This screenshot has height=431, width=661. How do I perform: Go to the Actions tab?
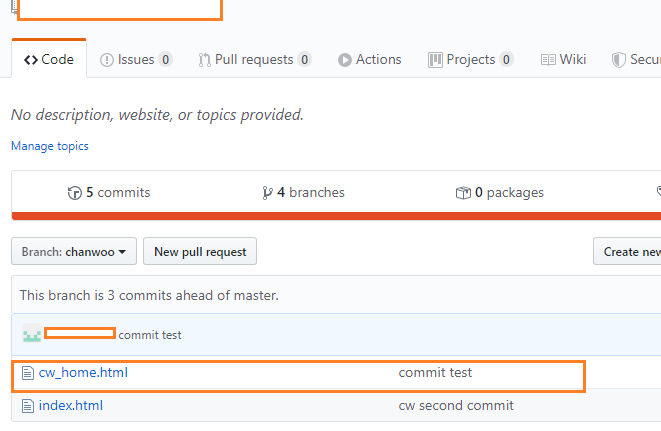pyautogui.click(x=369, y=59)
